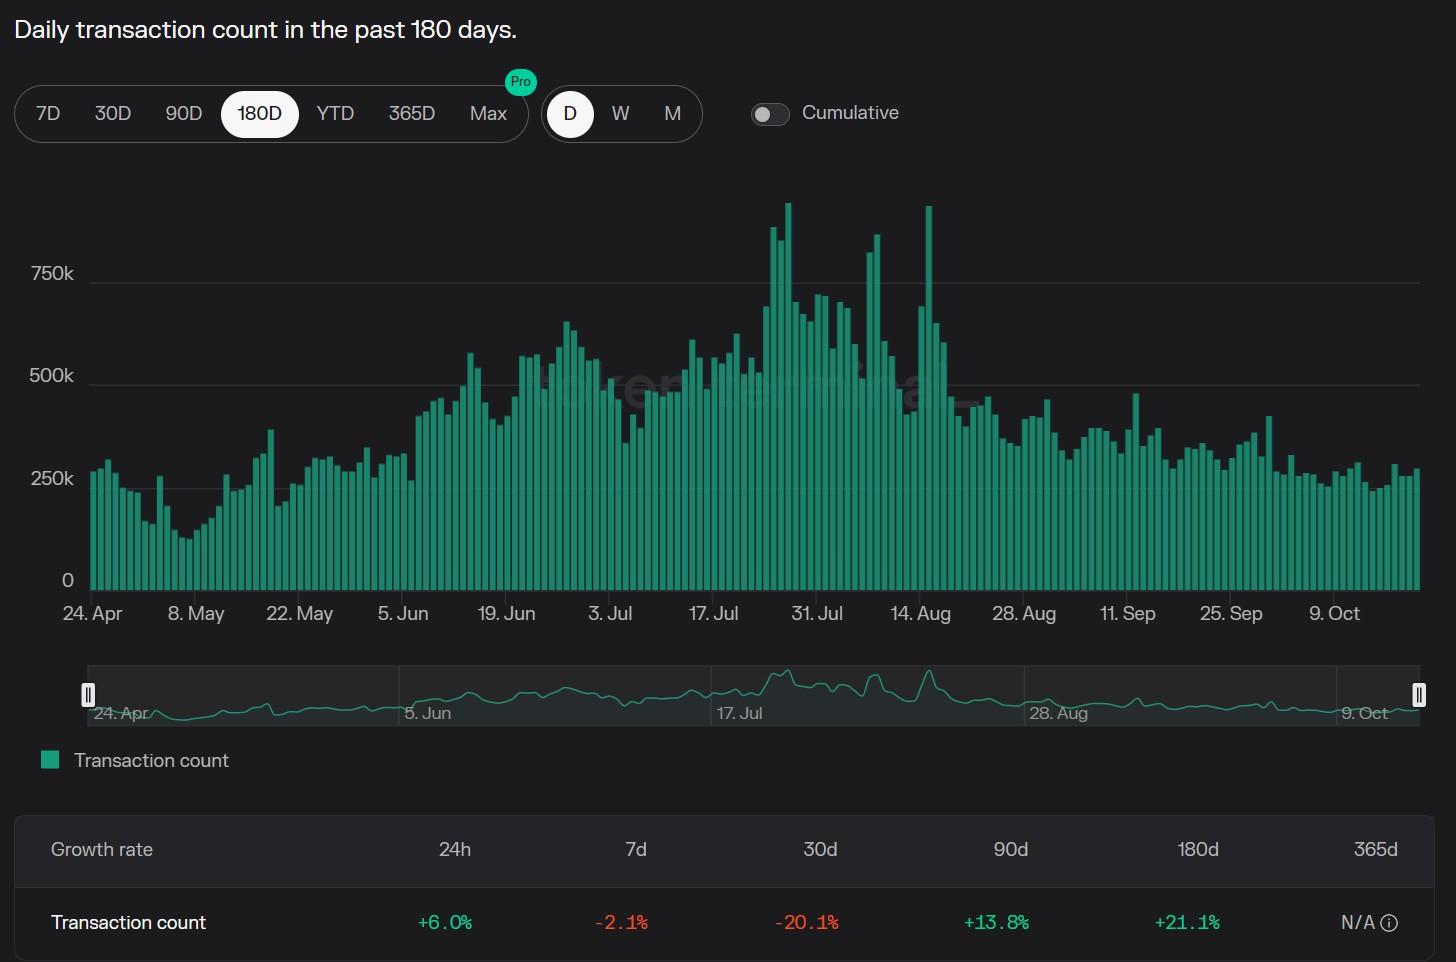Switch to YTD time range
This screenshot has height=962, width=1456.
[335, 113]
